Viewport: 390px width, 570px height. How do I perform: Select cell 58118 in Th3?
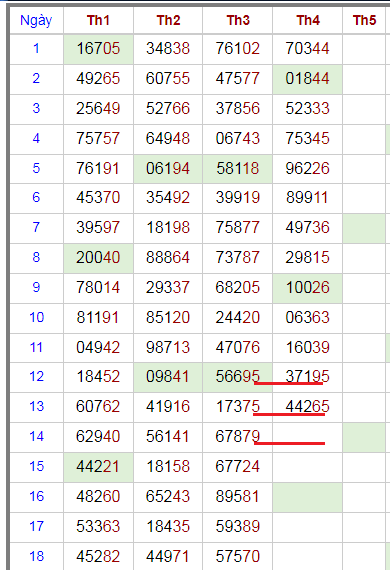tap(238, 169)
